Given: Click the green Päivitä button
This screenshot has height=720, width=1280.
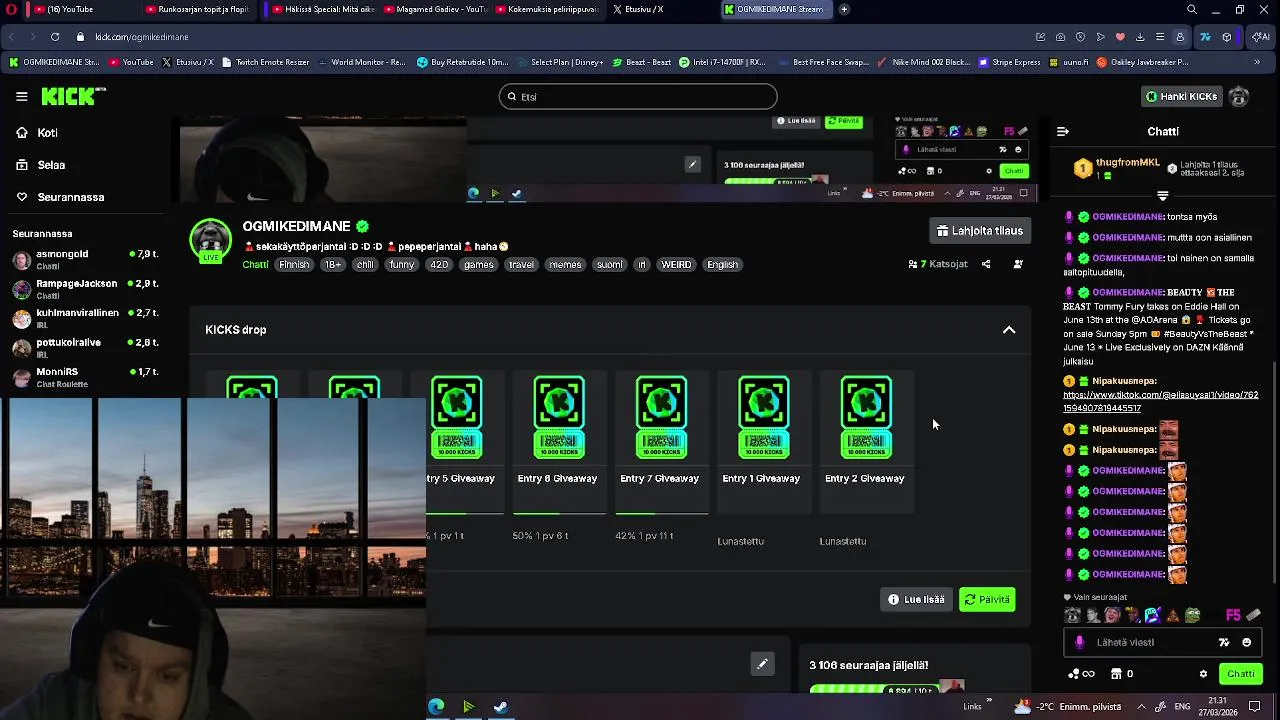Looking at the screenshot, I should (x=987, y=600).
